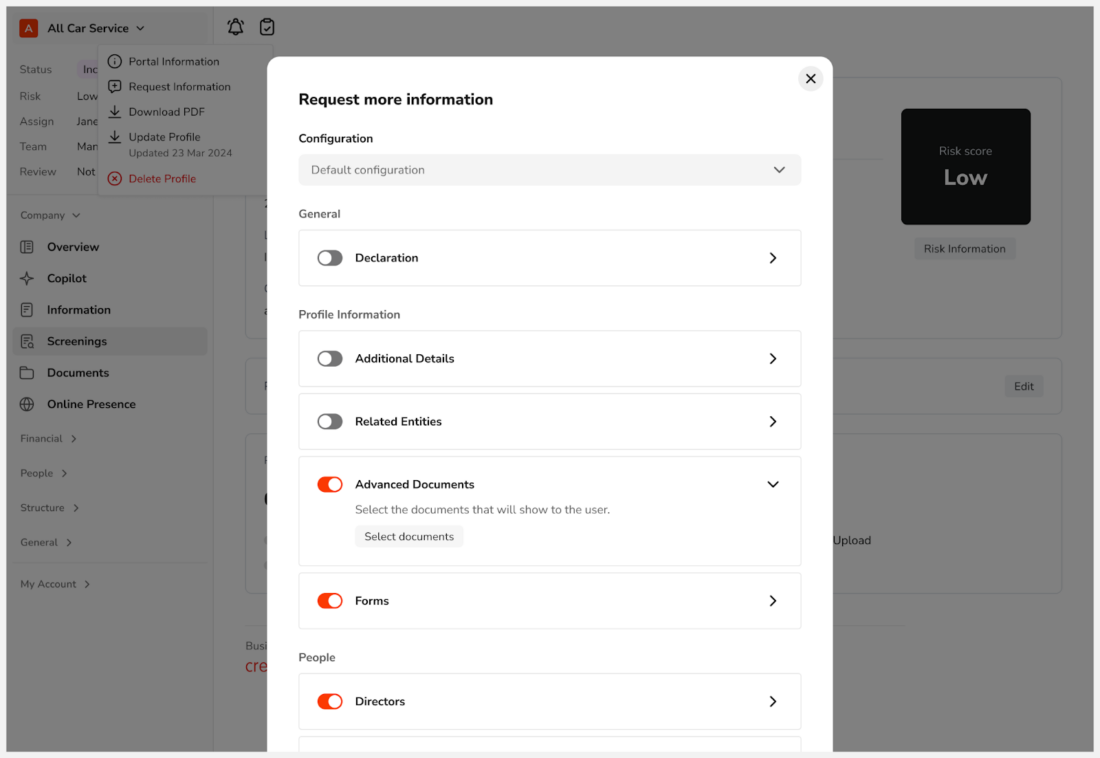Click the Overview sidebar icon
This screenshot has height=758, width=1100.
[27, 247]
